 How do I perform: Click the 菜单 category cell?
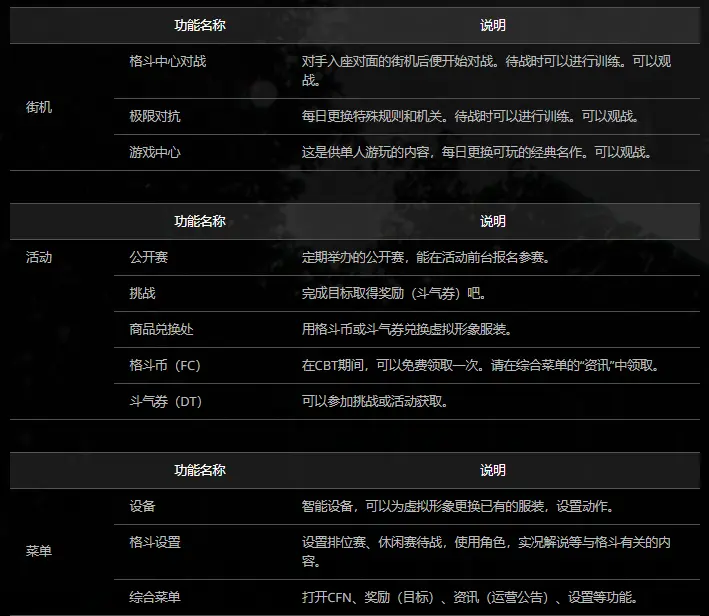point(39,551)
